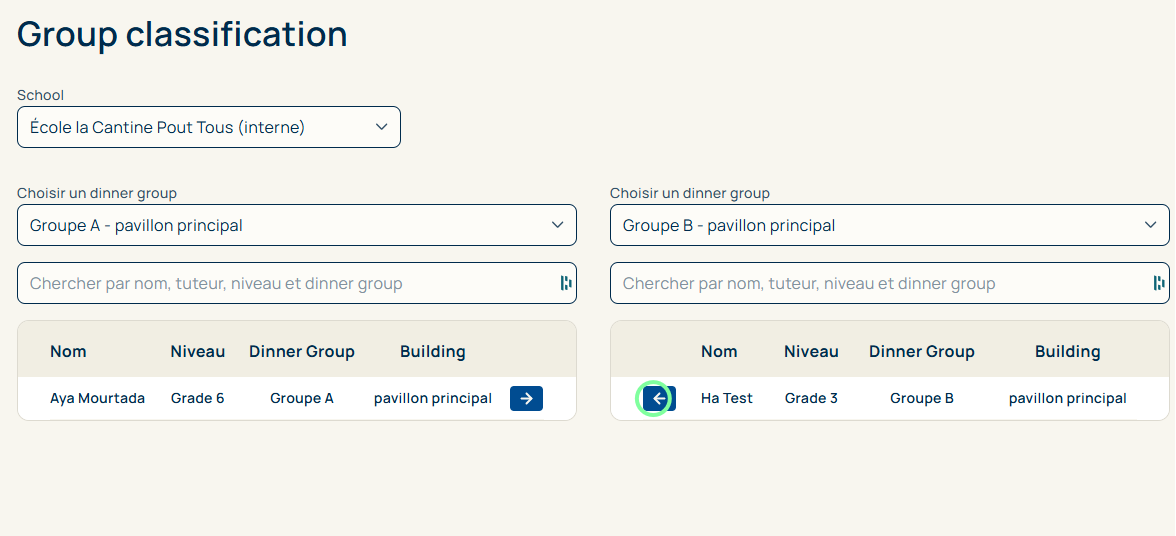Expand the Groupe B dinner group dropdown
1176x536 pixels.
click(889, 225)
